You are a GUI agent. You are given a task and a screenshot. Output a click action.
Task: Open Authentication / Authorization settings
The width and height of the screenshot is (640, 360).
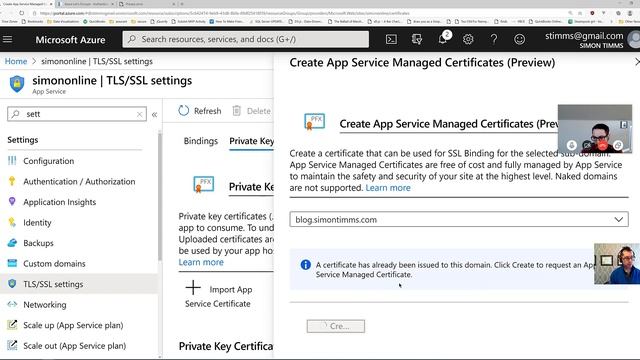79,181
